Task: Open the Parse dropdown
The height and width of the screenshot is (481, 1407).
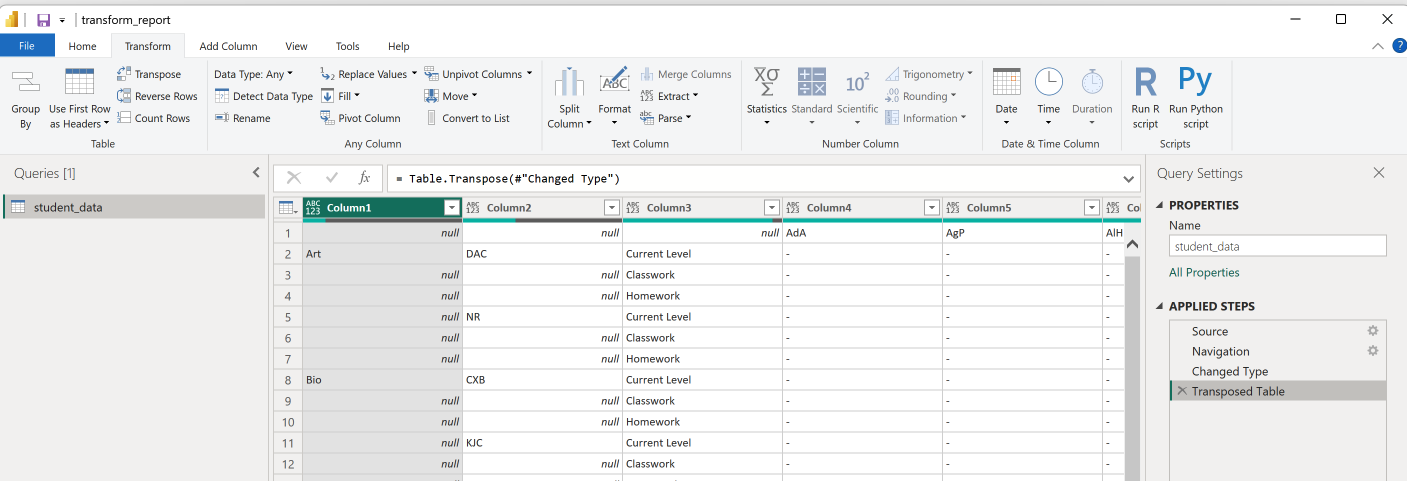Action: [665, 118]
